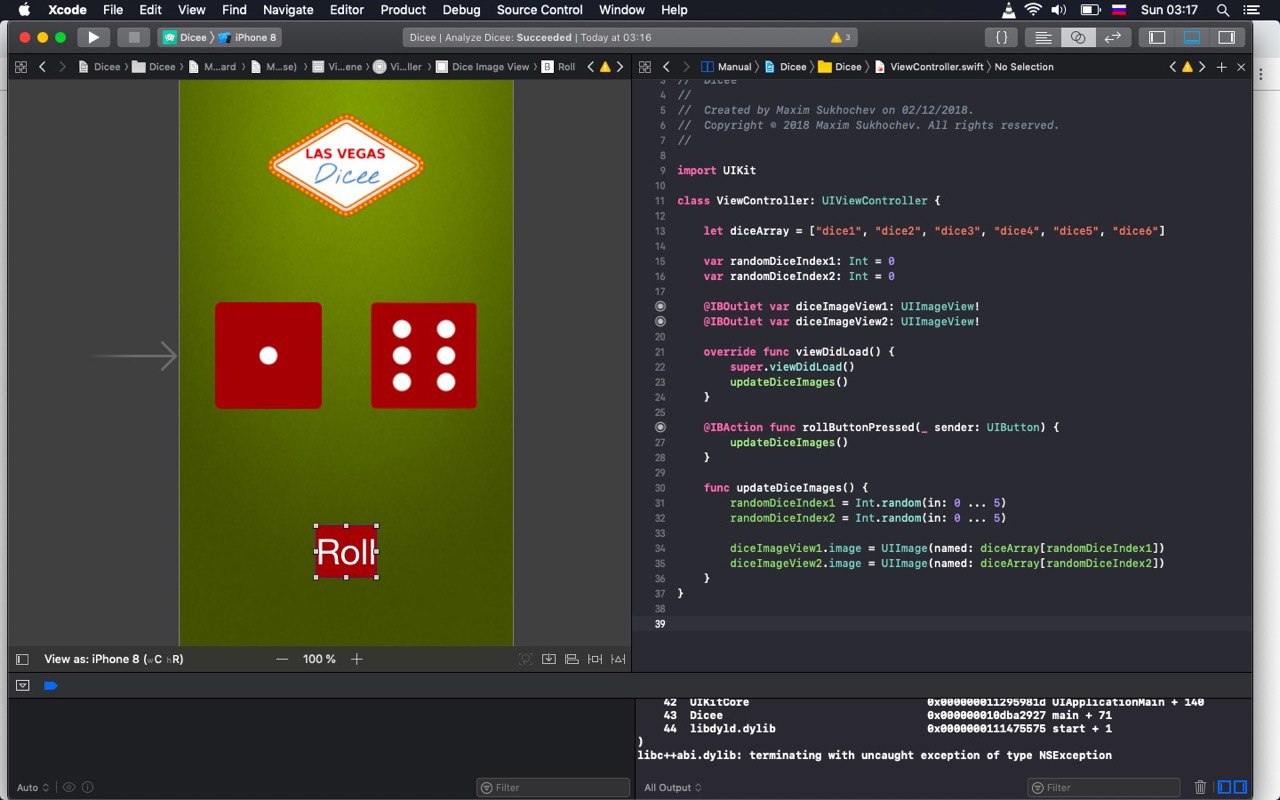Open the Debug menu
This screenshot has height=800, width=1280.
coord(461,10)
